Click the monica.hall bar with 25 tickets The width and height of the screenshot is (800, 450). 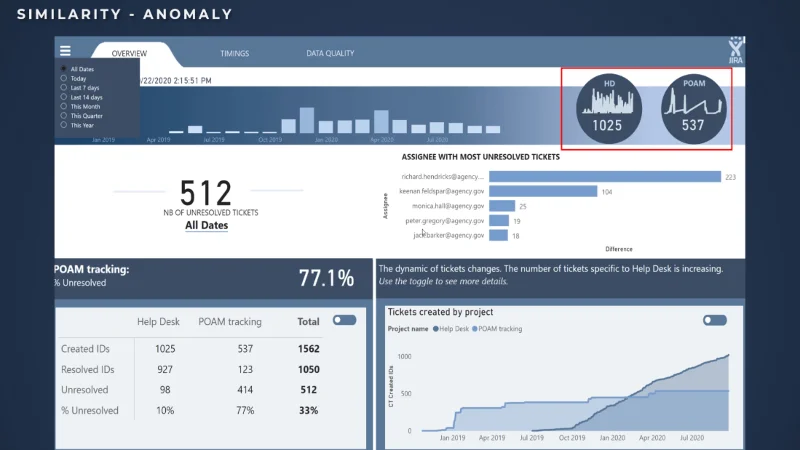click(502, 206)
